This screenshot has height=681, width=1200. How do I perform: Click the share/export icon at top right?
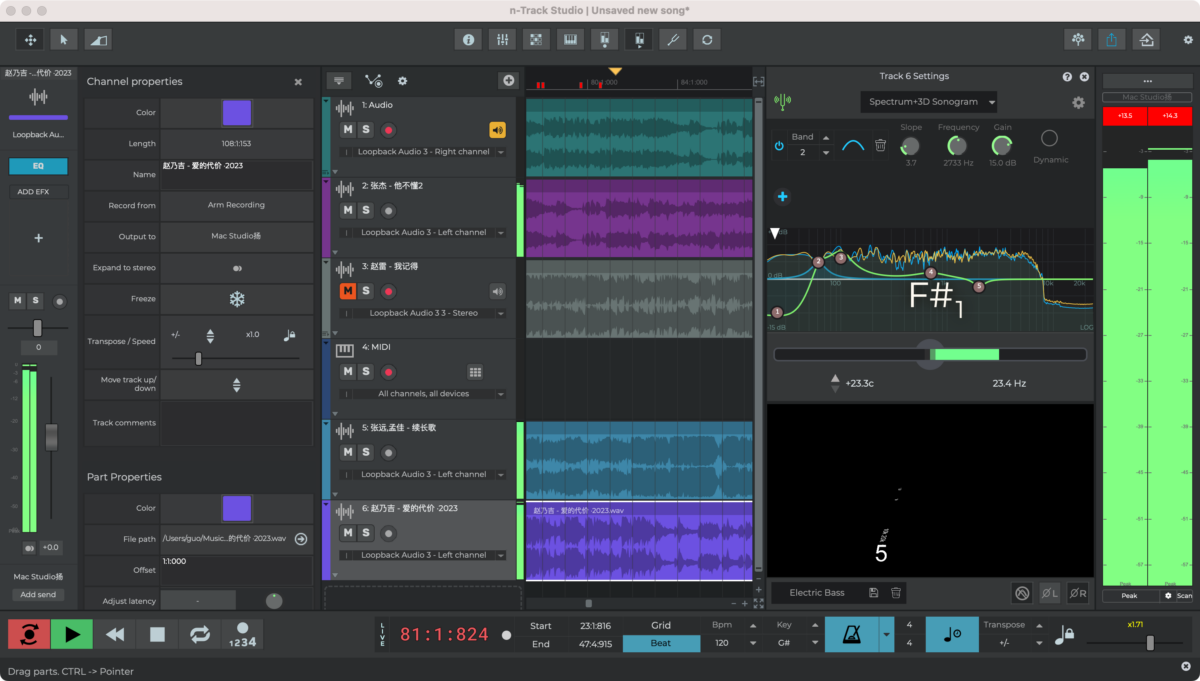(1112, 39)
